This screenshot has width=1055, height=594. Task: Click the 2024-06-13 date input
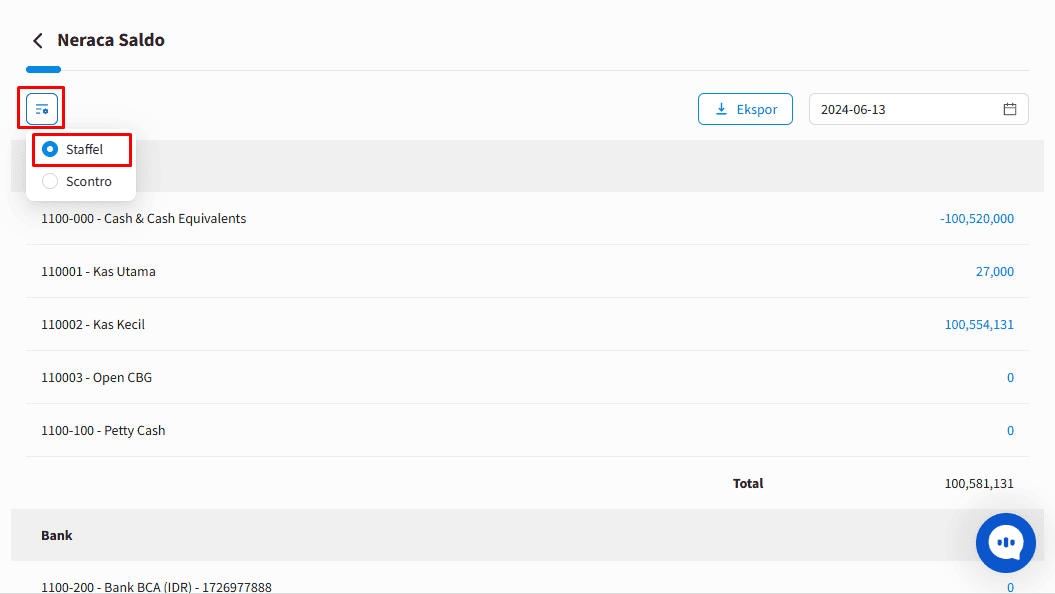tap(918, 109)
